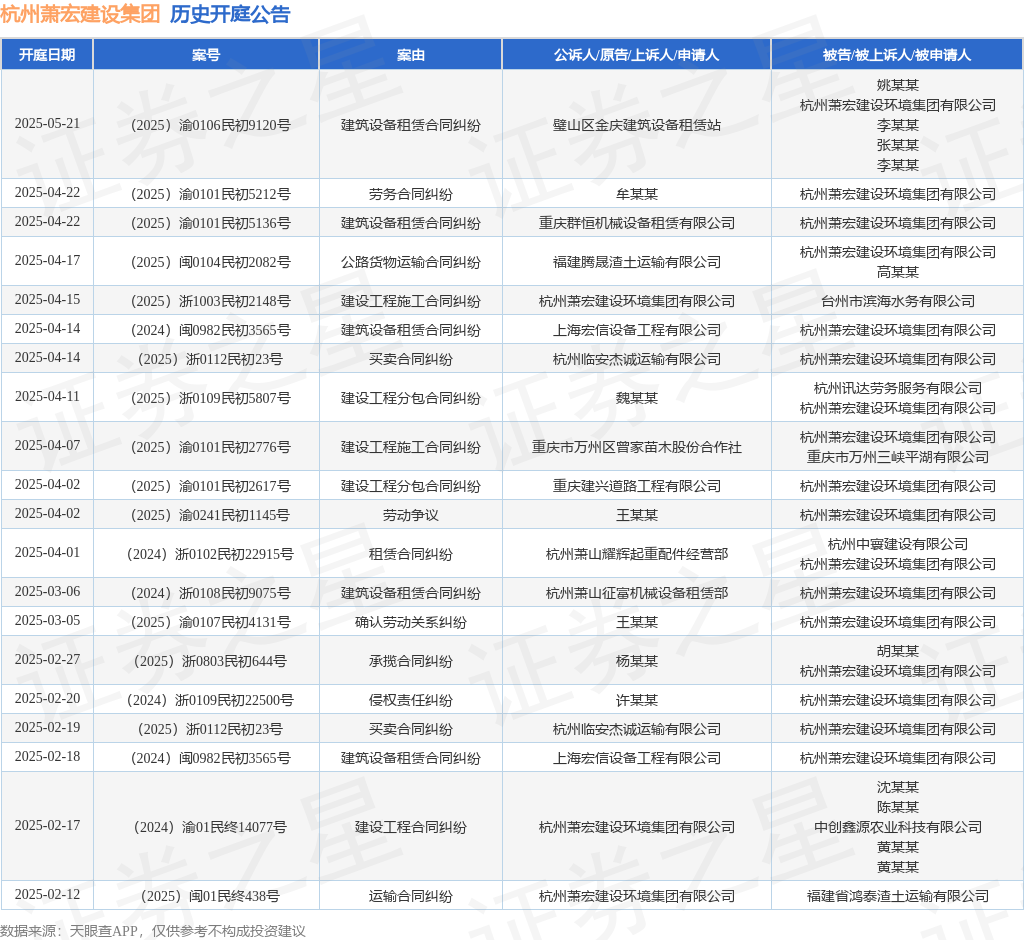Click case number 渝0101民初5136号
The image size is (1024, 940).
tap(210, 223)
